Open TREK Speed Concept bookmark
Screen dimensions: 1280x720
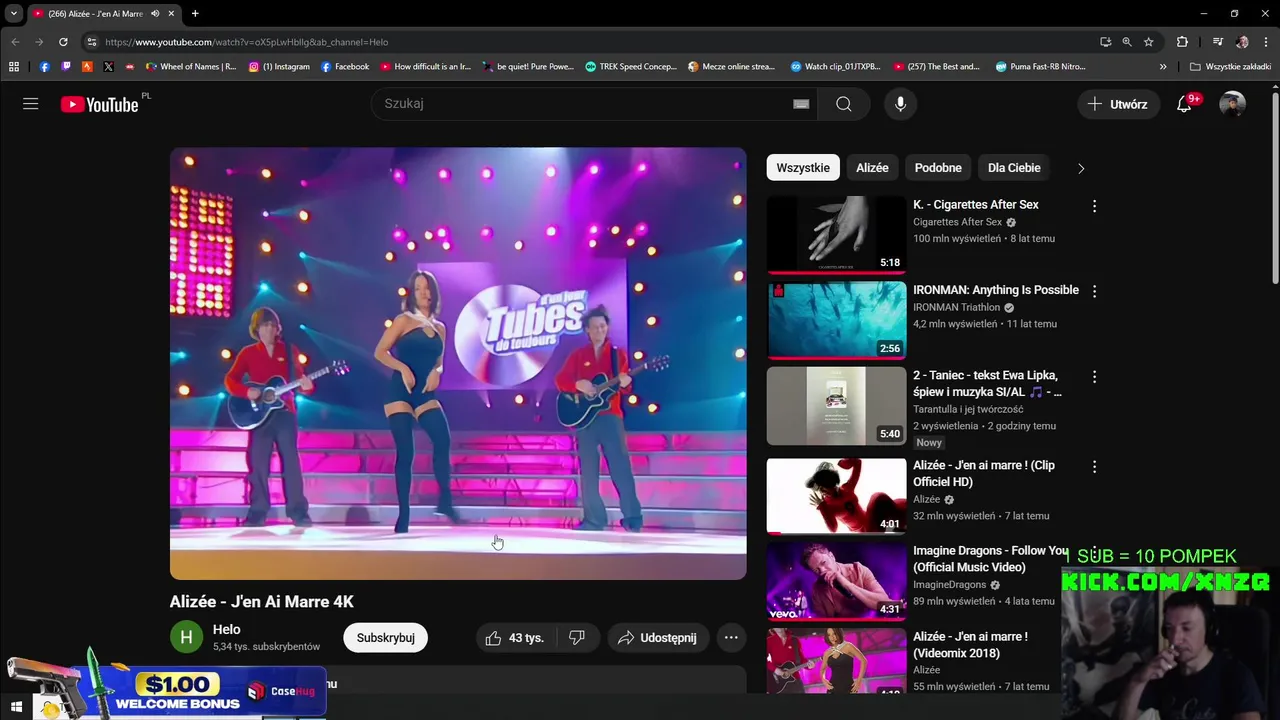coord(631,67)
